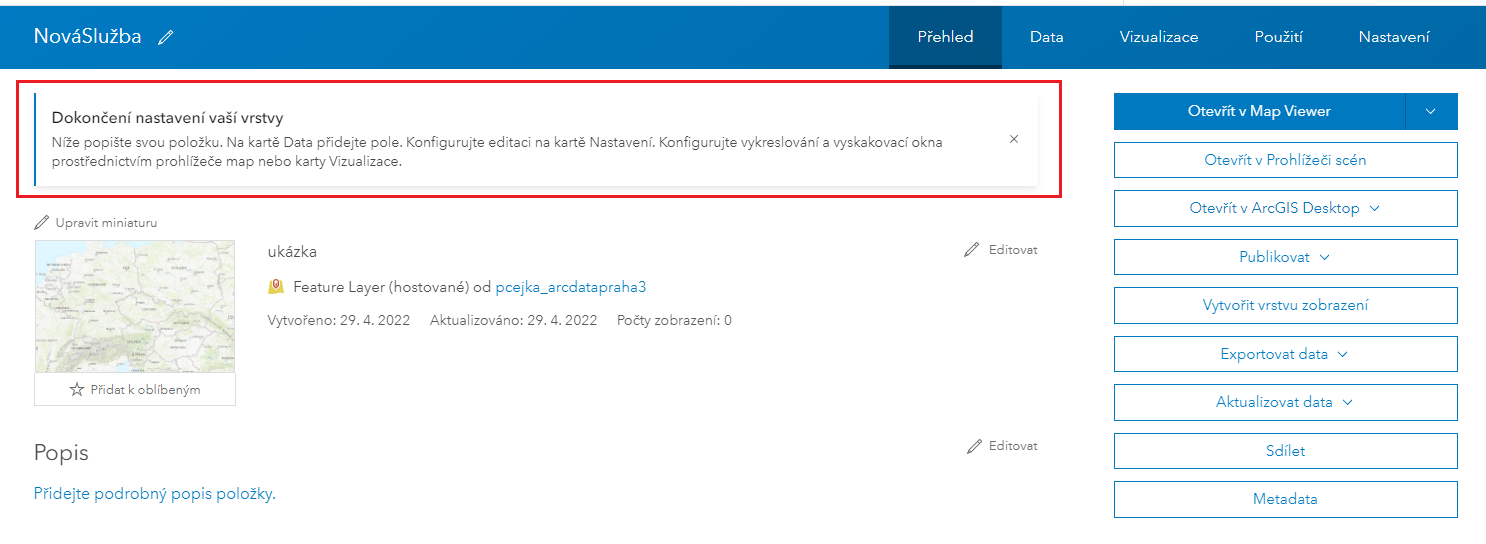
Task: Click the Editovat pencil in Popis section
Action: pyautogui.click(x=974, y=446)
